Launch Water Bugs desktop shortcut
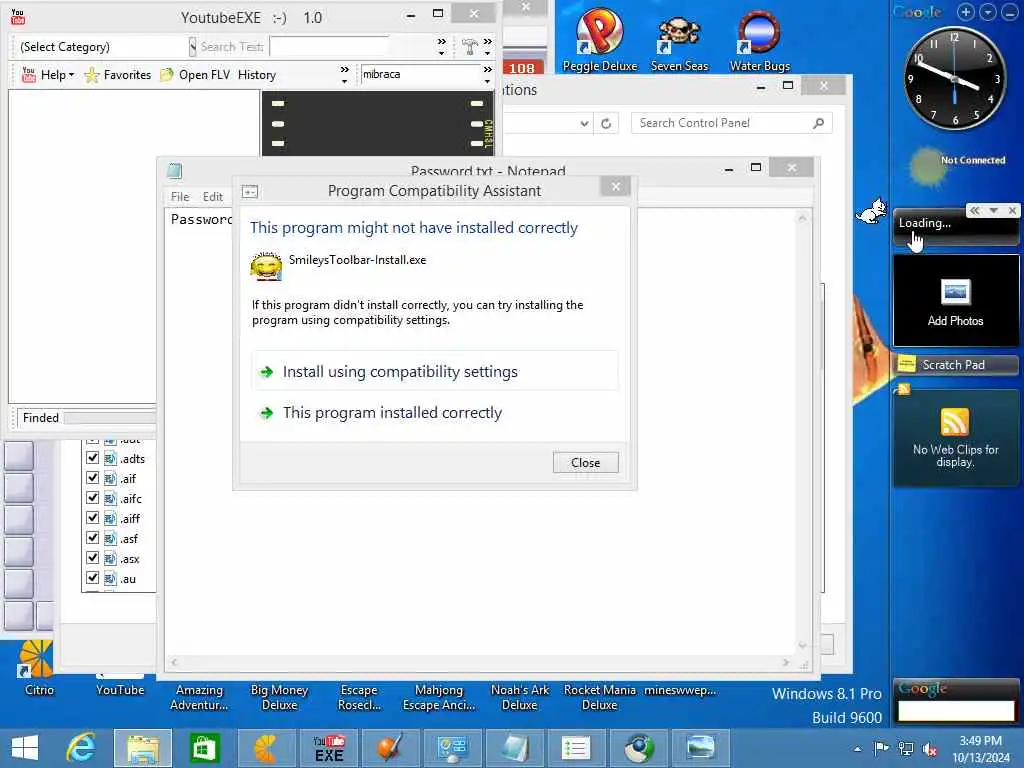The width and height of the screenshot is (1024, 768). tap(760, 39)
